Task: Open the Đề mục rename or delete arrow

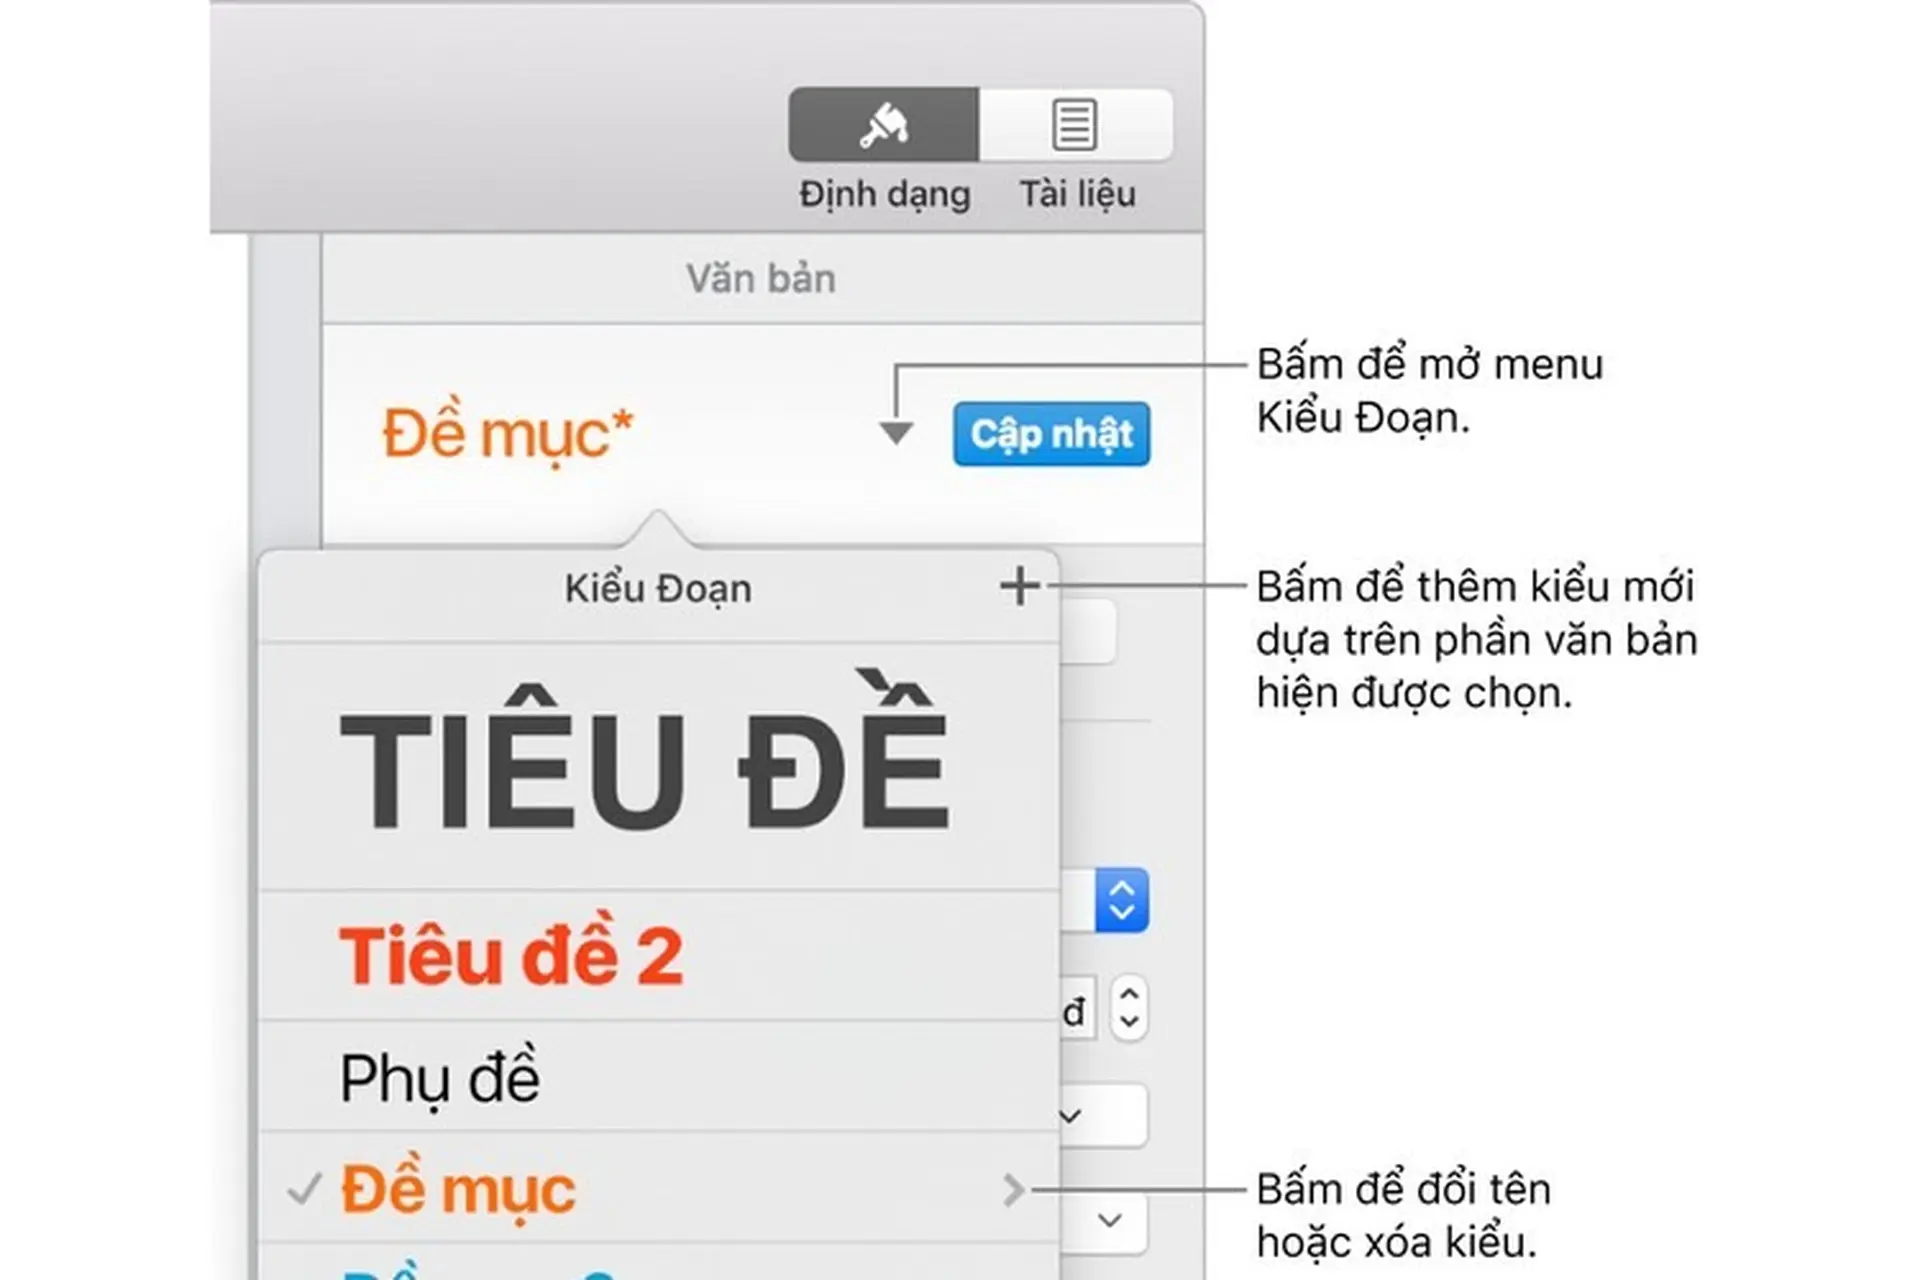Action: coord(1013,1189)
